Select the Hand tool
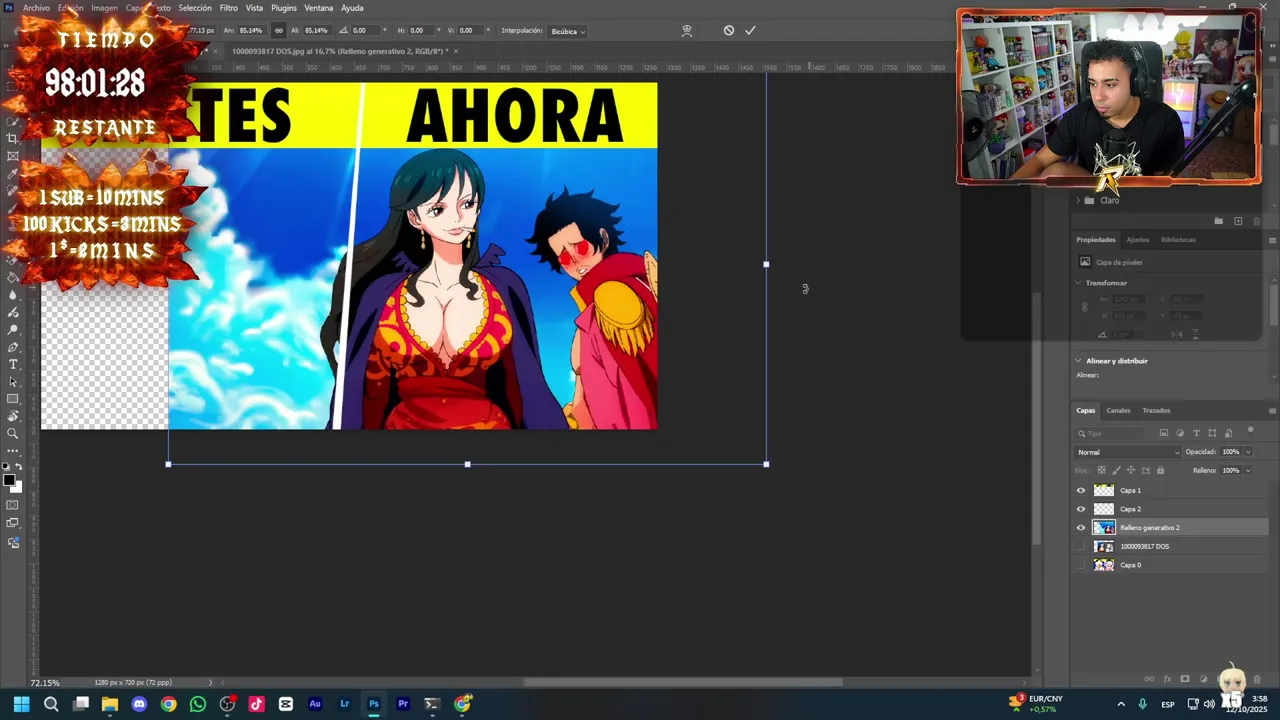The image size is (1280, 720). (x=13, y=416)
